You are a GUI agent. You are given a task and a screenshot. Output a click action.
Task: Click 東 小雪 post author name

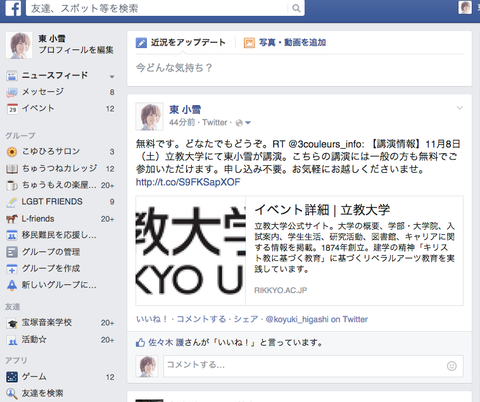pos(185,110)
